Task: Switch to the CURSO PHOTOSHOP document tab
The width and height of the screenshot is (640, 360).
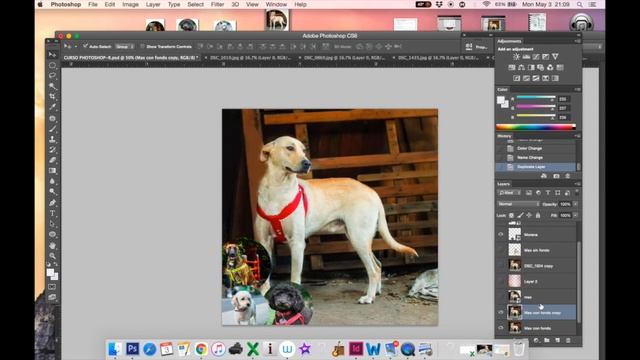Action: tap(131, 58)
